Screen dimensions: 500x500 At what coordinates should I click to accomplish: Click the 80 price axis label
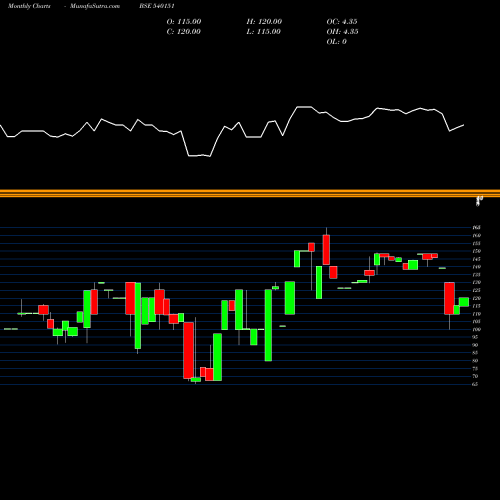(x=475, y=361)
